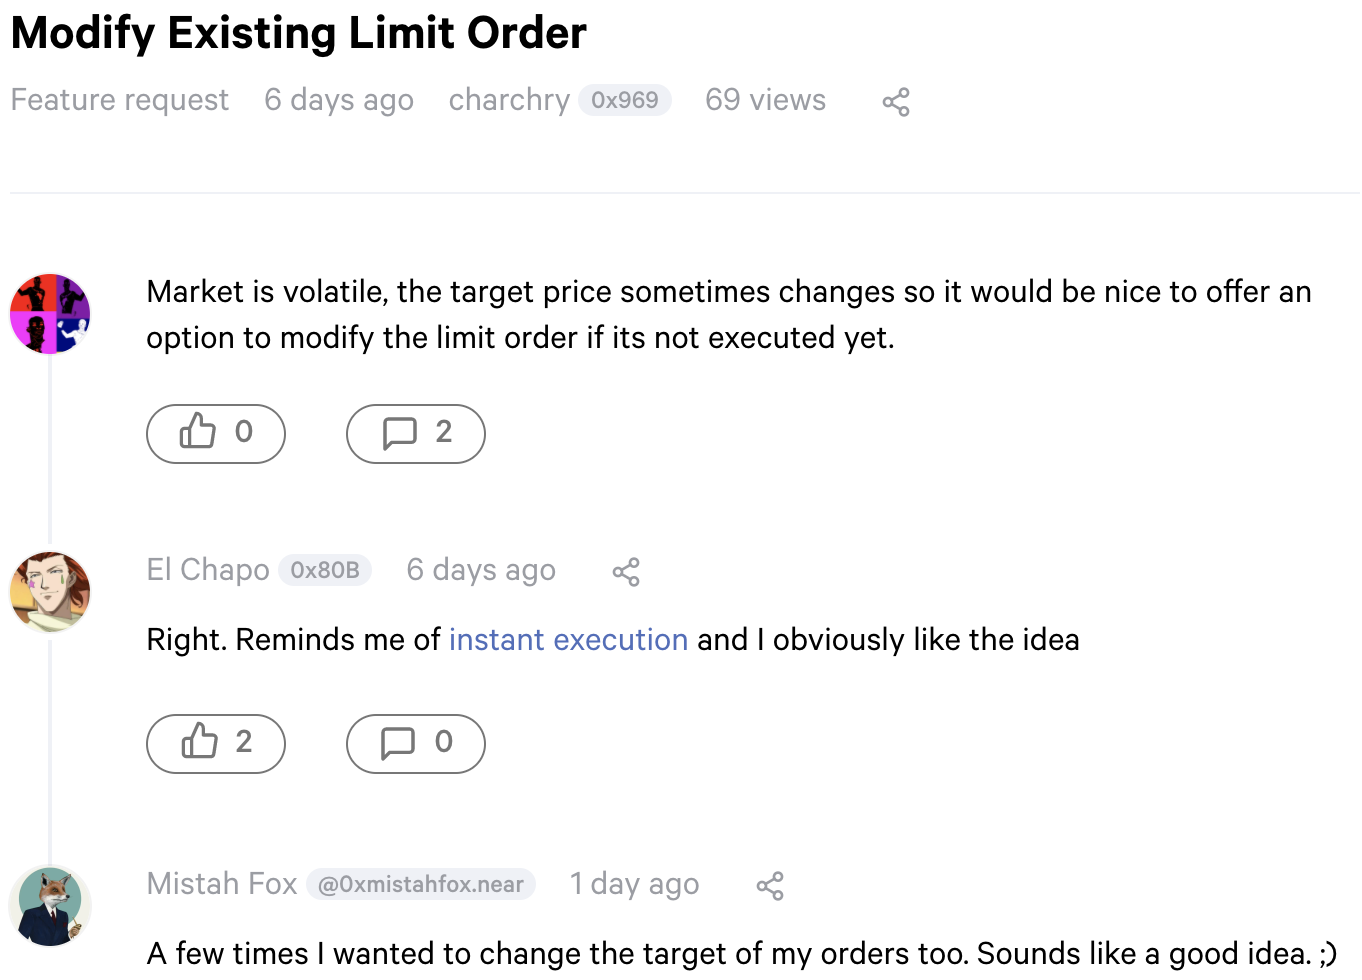Click the 0x969 address badge
The image size is (1362, 980).
click(625, 100)
